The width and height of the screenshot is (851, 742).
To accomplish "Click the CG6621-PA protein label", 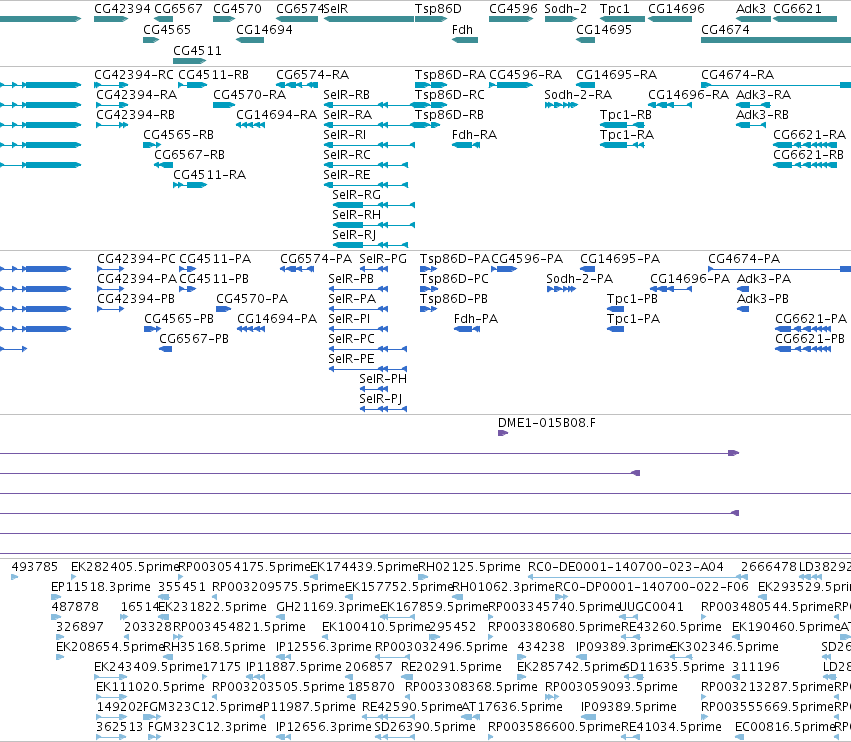I will (811, 319).
